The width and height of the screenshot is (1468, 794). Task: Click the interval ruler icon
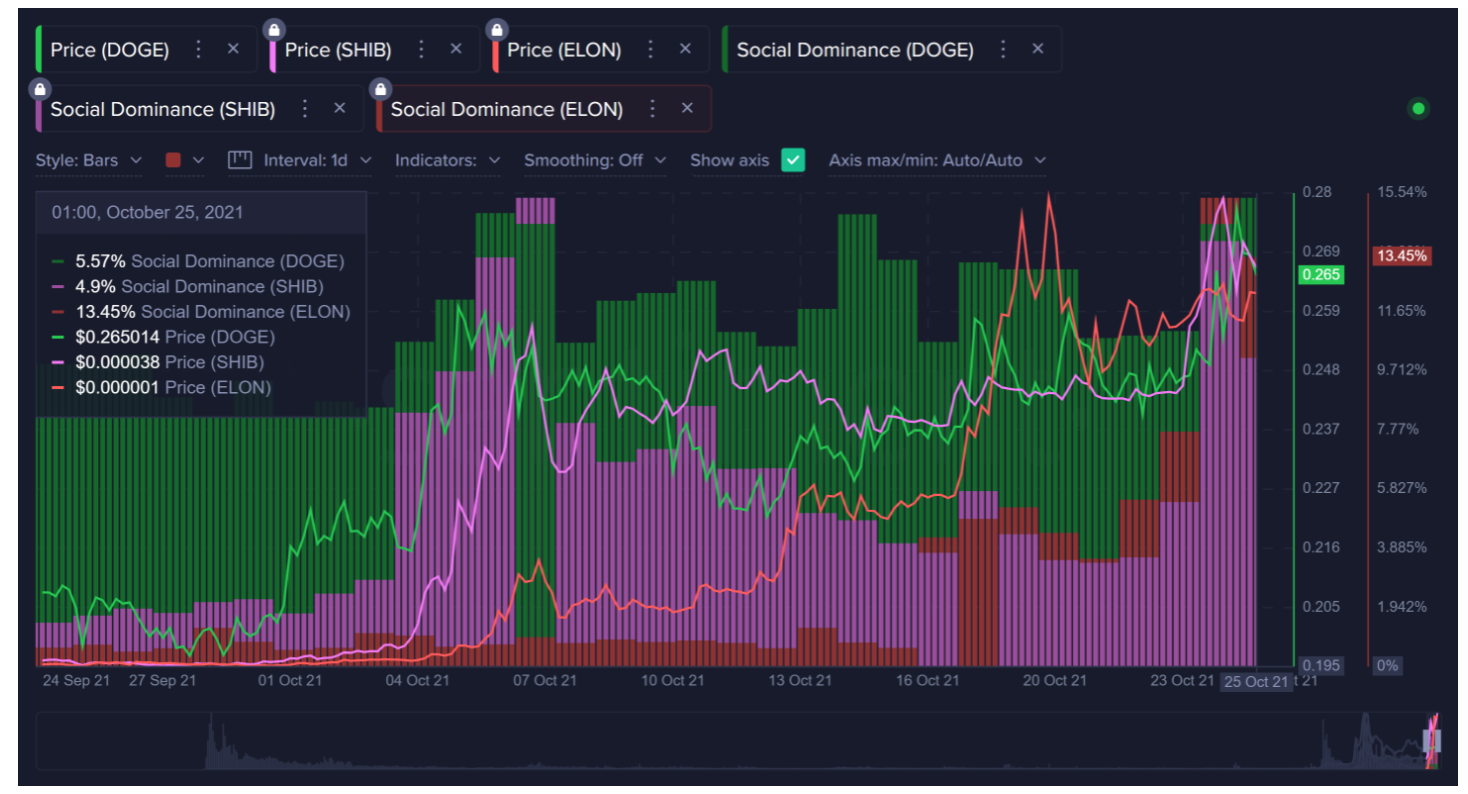coord(239,159)
